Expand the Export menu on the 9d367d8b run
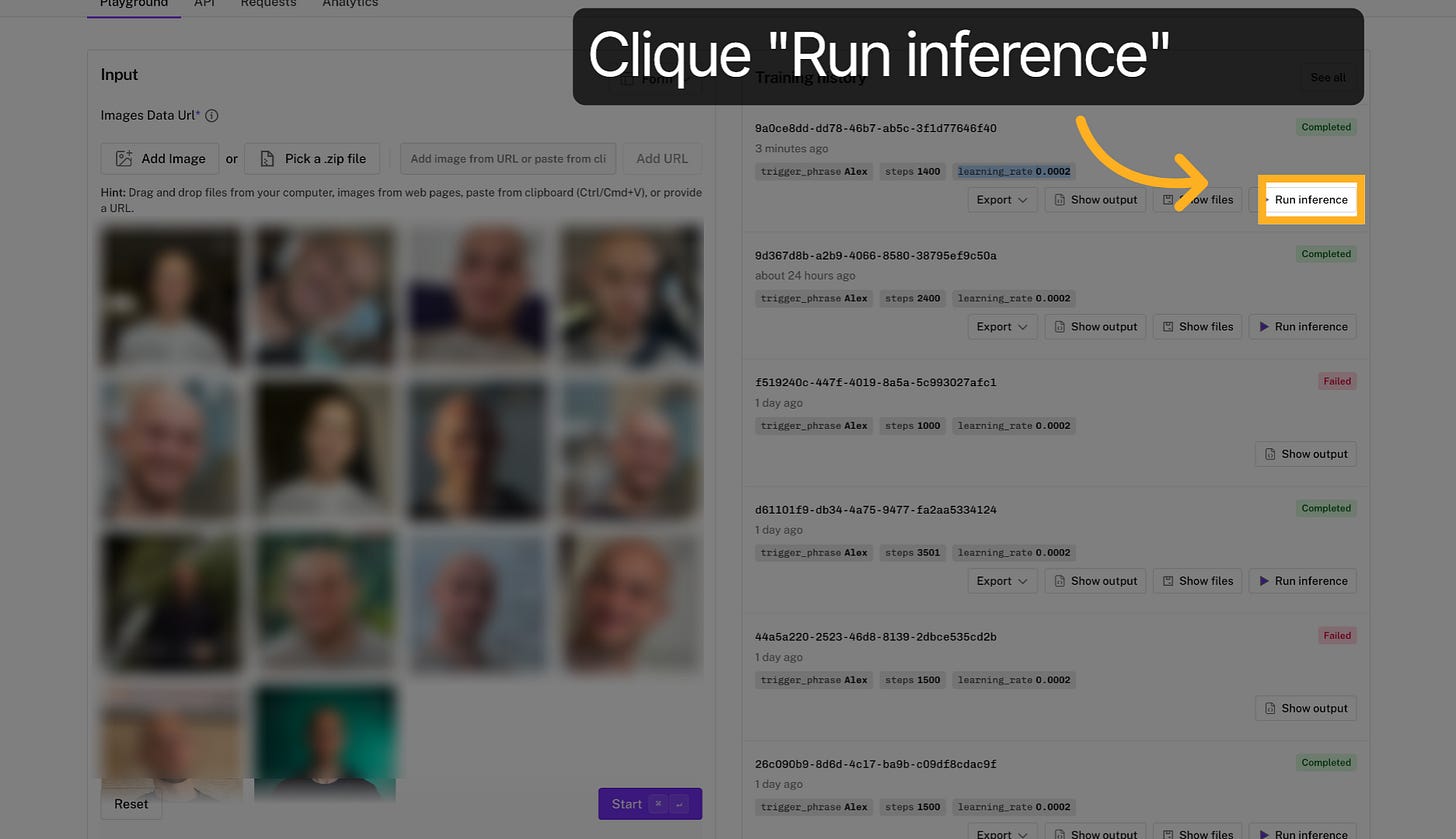 click(1002, 326)
